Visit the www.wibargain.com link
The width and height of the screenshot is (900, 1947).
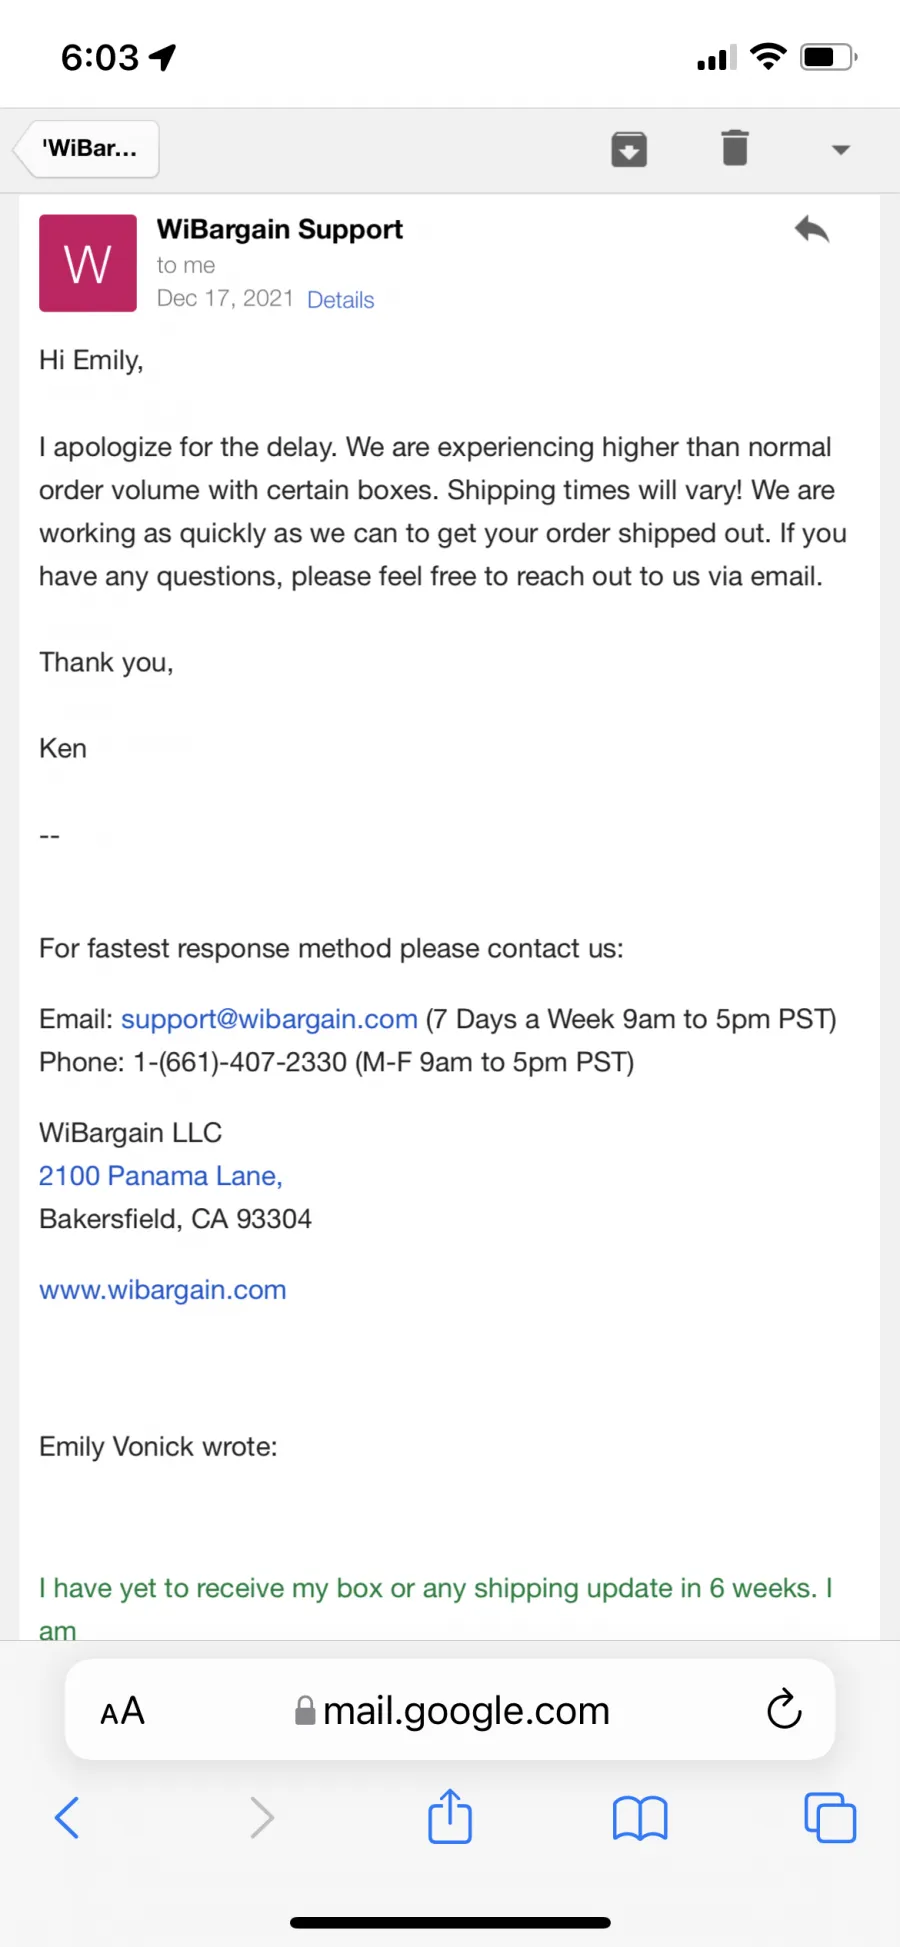[163, 1290]
